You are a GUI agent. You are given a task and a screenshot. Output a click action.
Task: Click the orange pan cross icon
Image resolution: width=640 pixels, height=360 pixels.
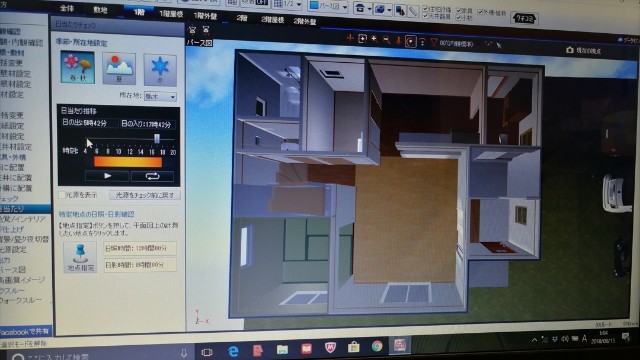pos(350,38)
